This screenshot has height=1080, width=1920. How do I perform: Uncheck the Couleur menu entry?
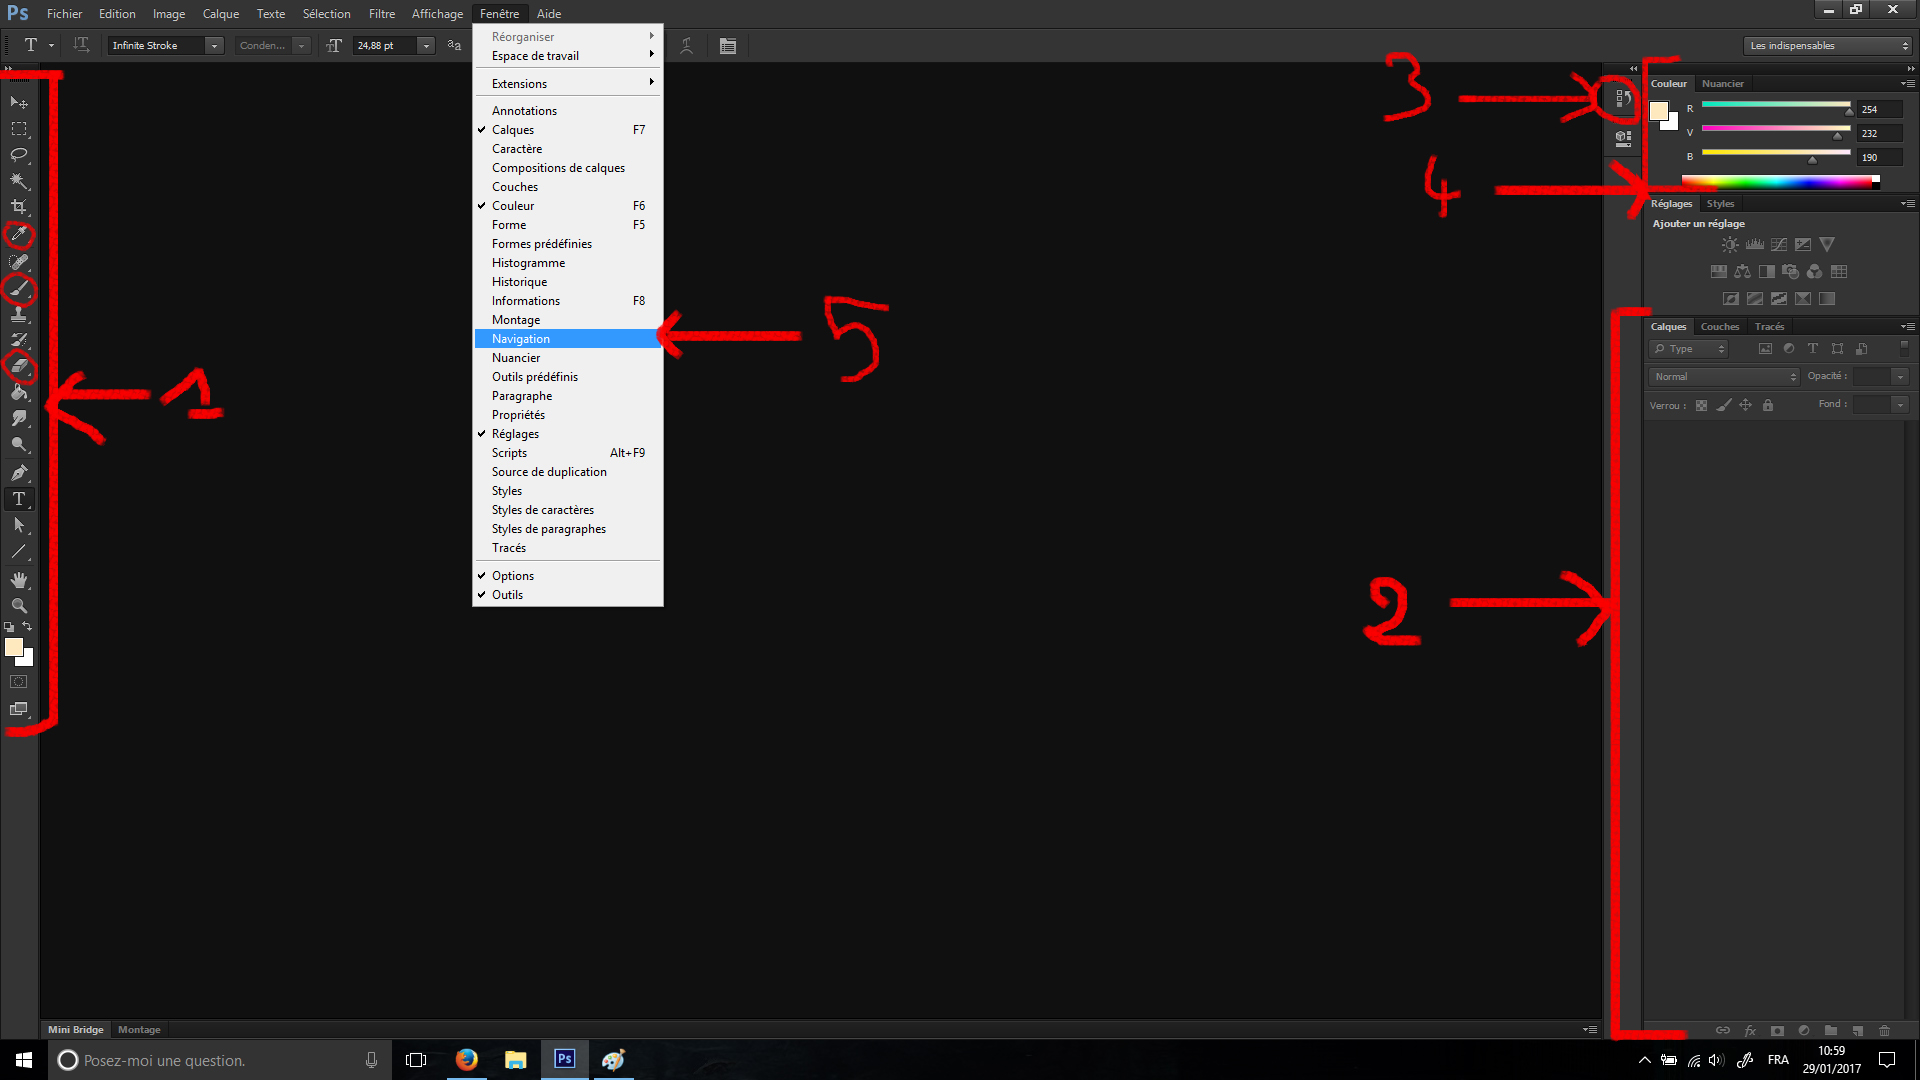coord(513,206)
